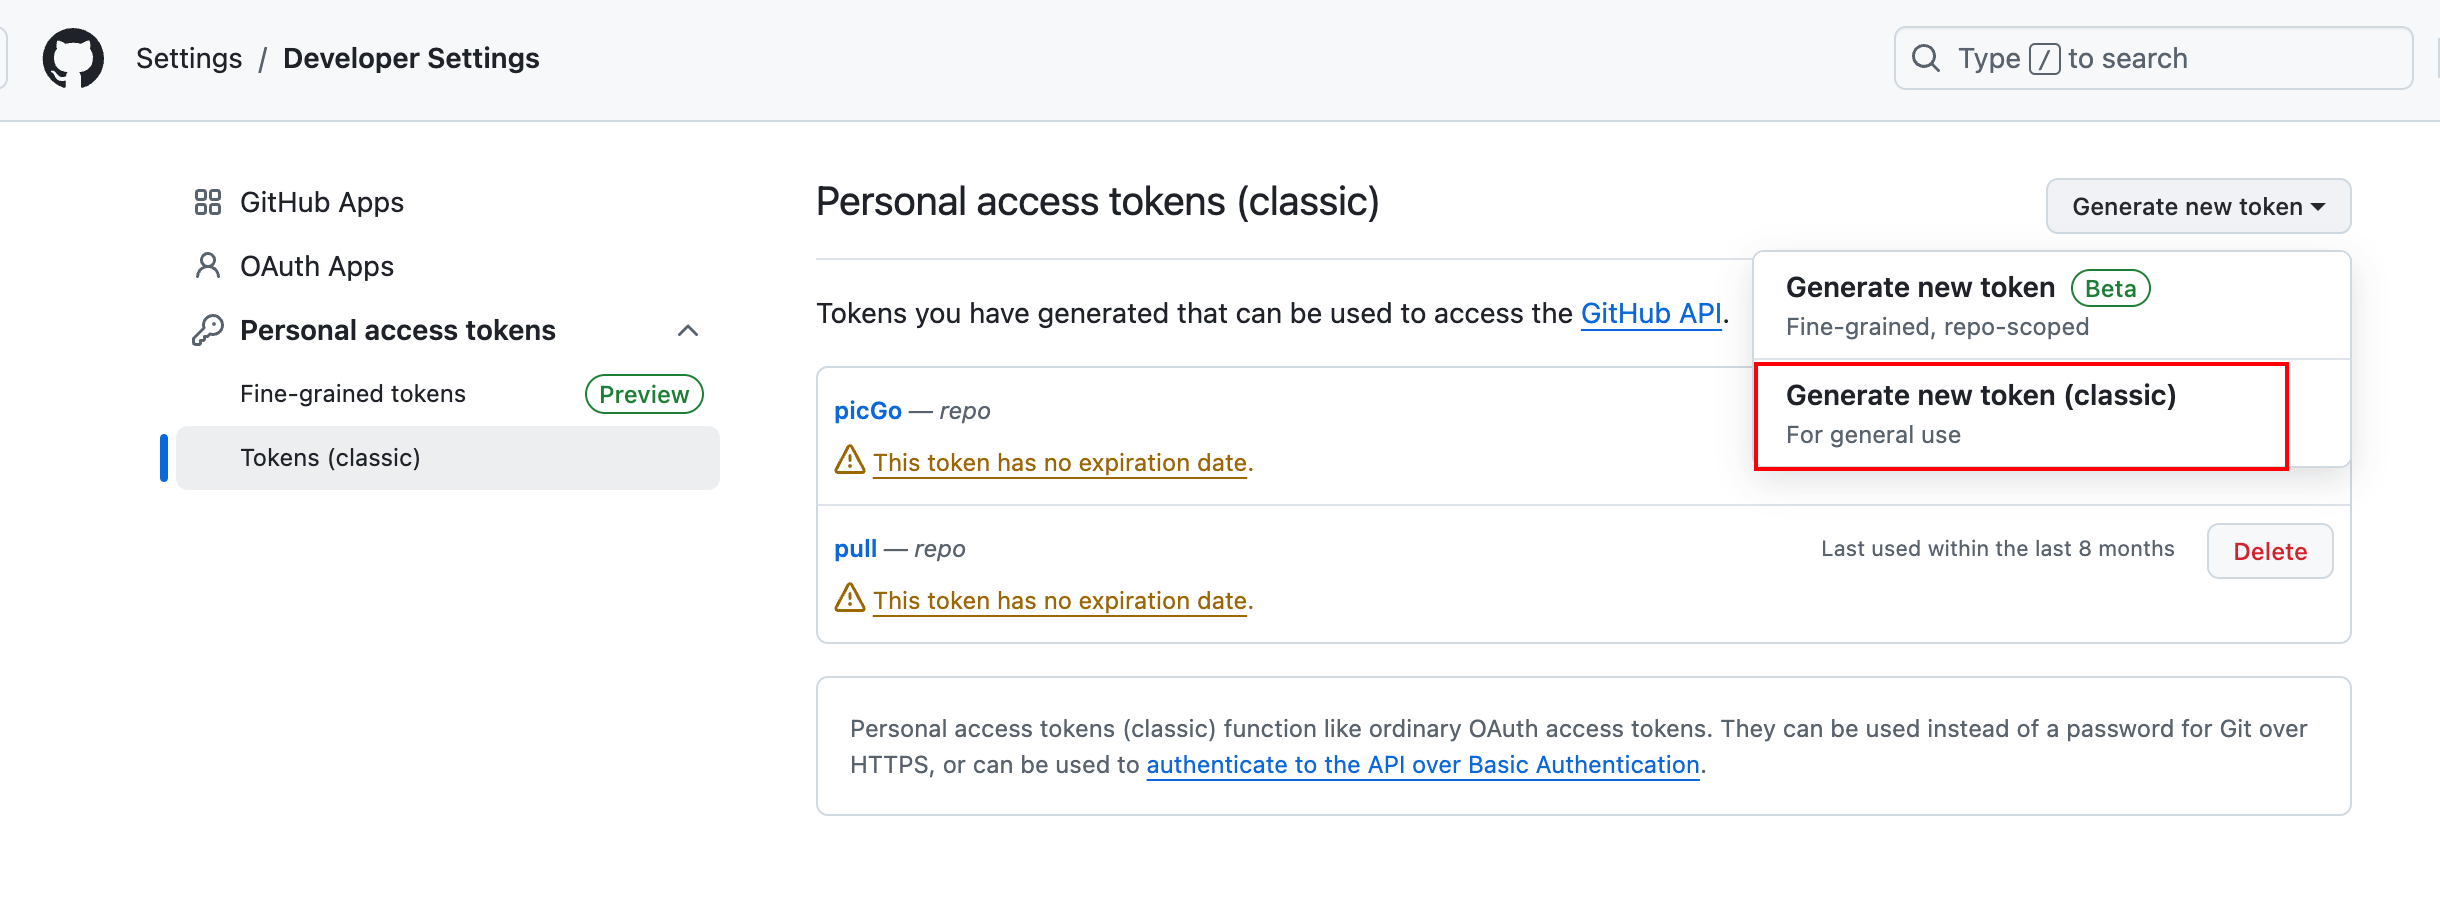This screenshot has width=2440, height=908.
Task: Focus the Type to search field
Action: (x=2153, y=58)
